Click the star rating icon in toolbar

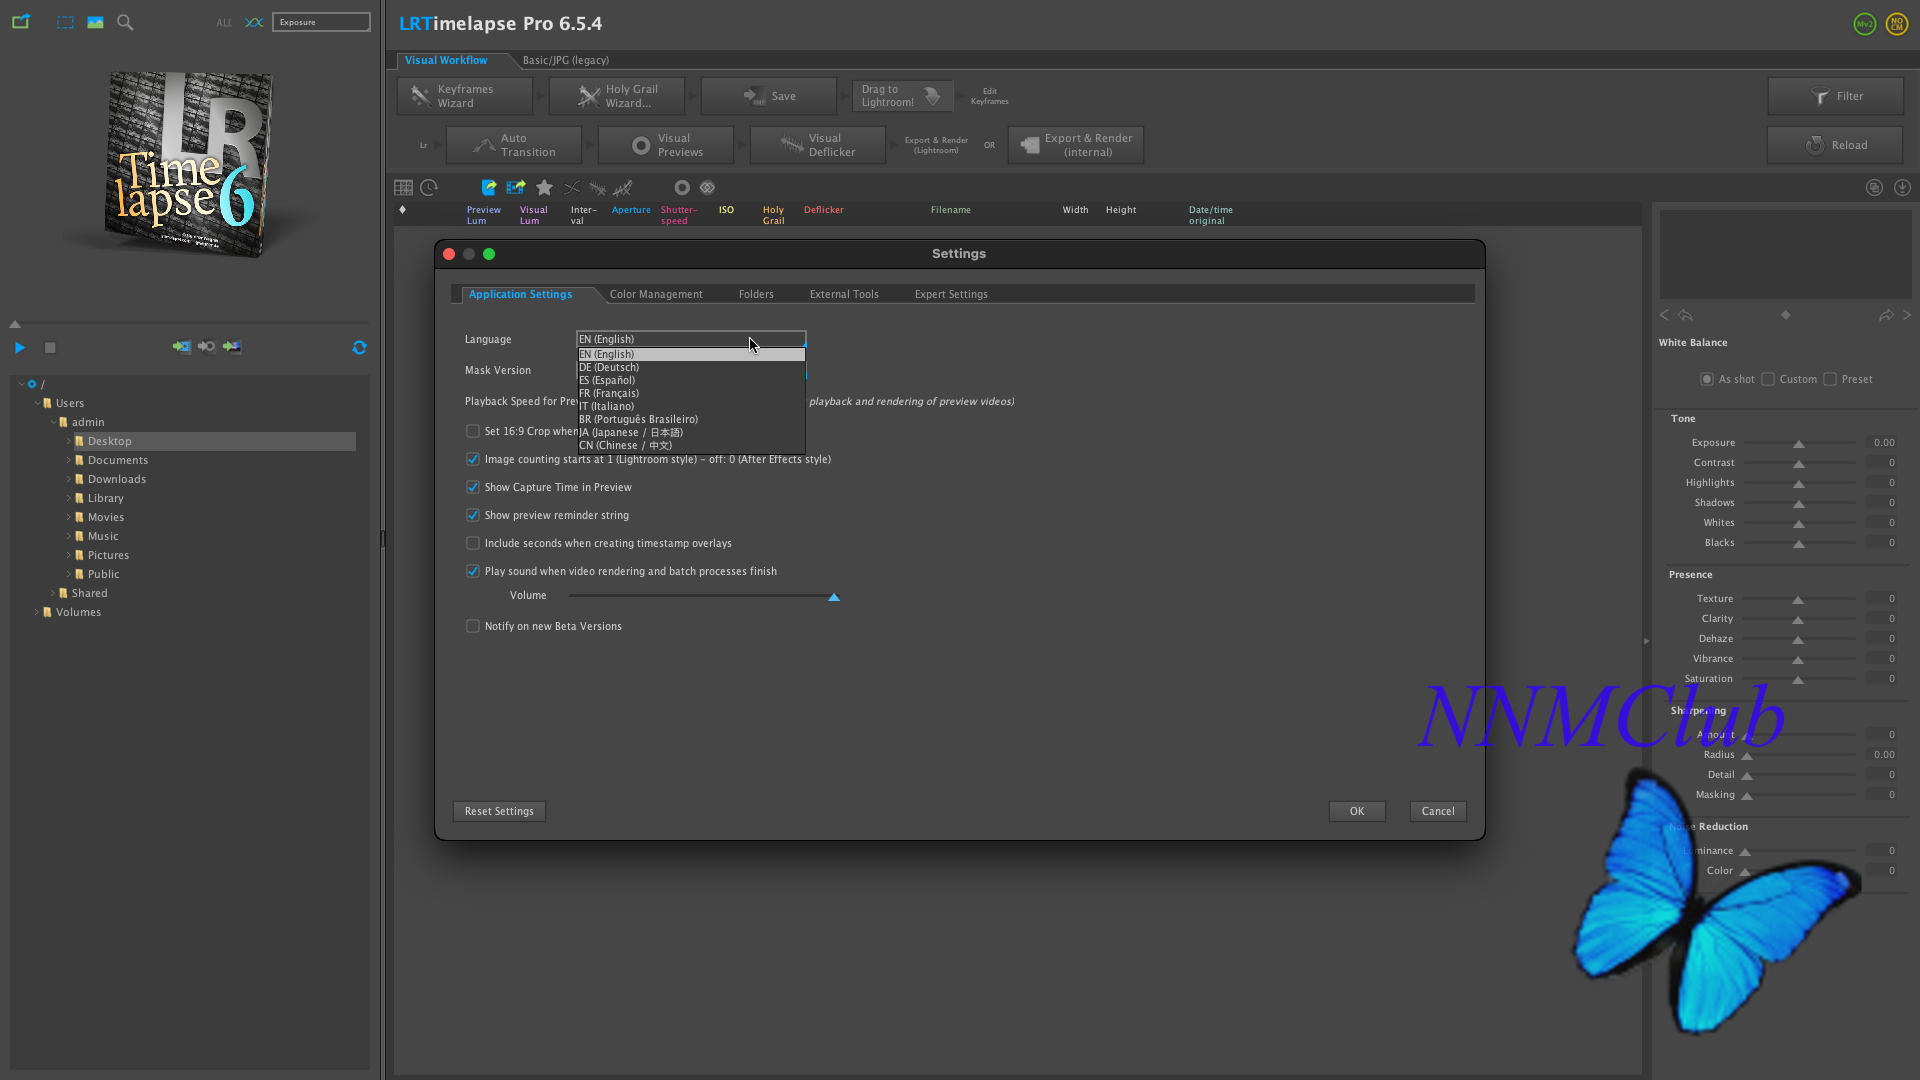click(544, 187)
